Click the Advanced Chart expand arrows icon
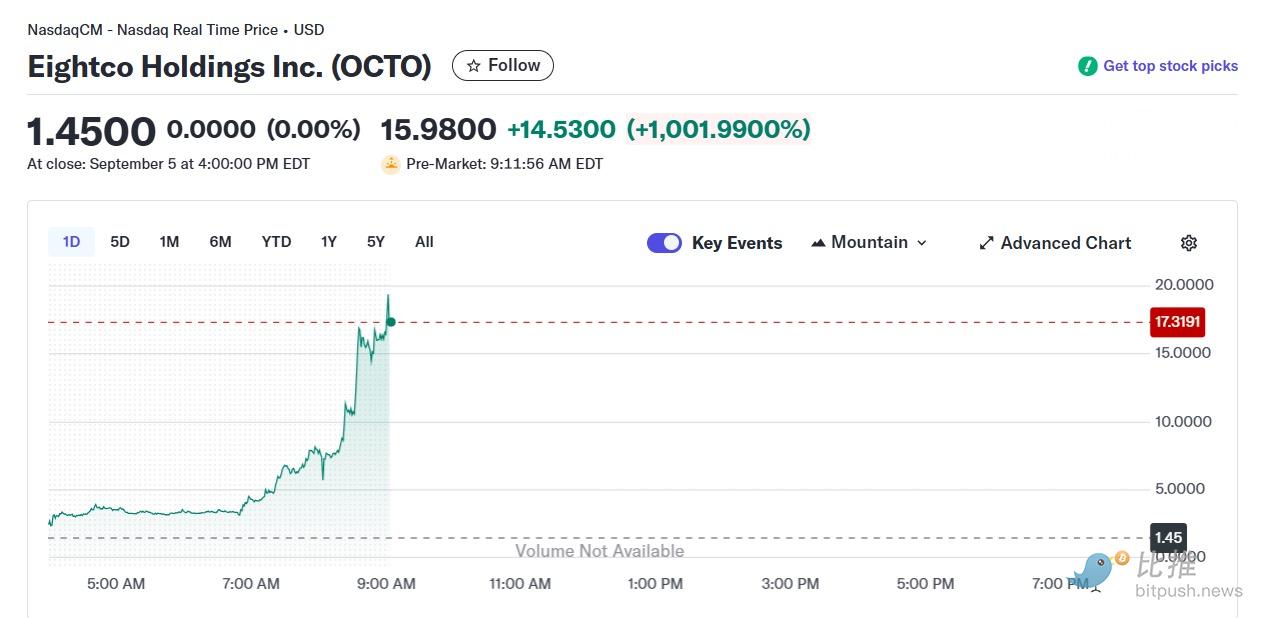Viewport: 1263px width, 618px height. 986,243
